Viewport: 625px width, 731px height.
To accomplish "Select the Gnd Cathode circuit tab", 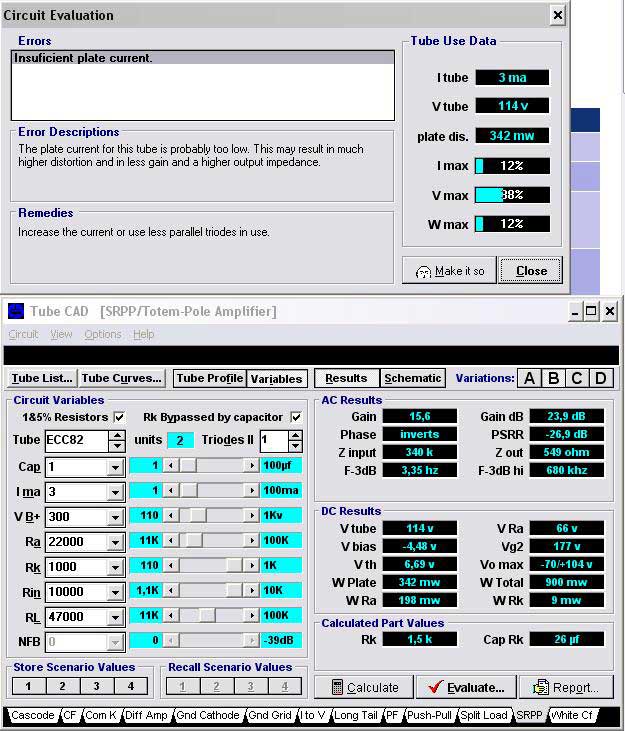I will [208, 715].
